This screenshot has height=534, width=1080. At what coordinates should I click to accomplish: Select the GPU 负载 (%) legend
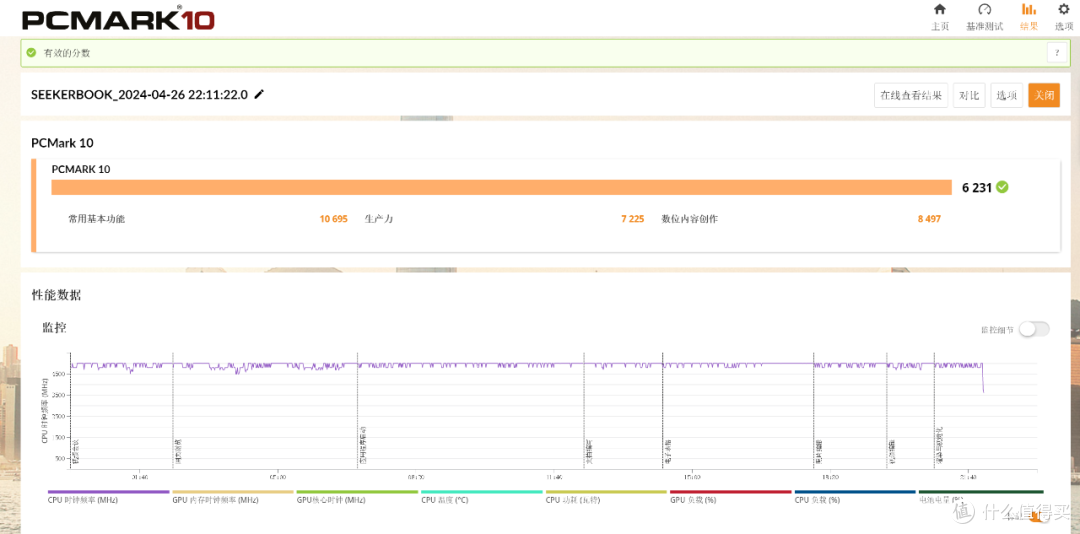731,497
